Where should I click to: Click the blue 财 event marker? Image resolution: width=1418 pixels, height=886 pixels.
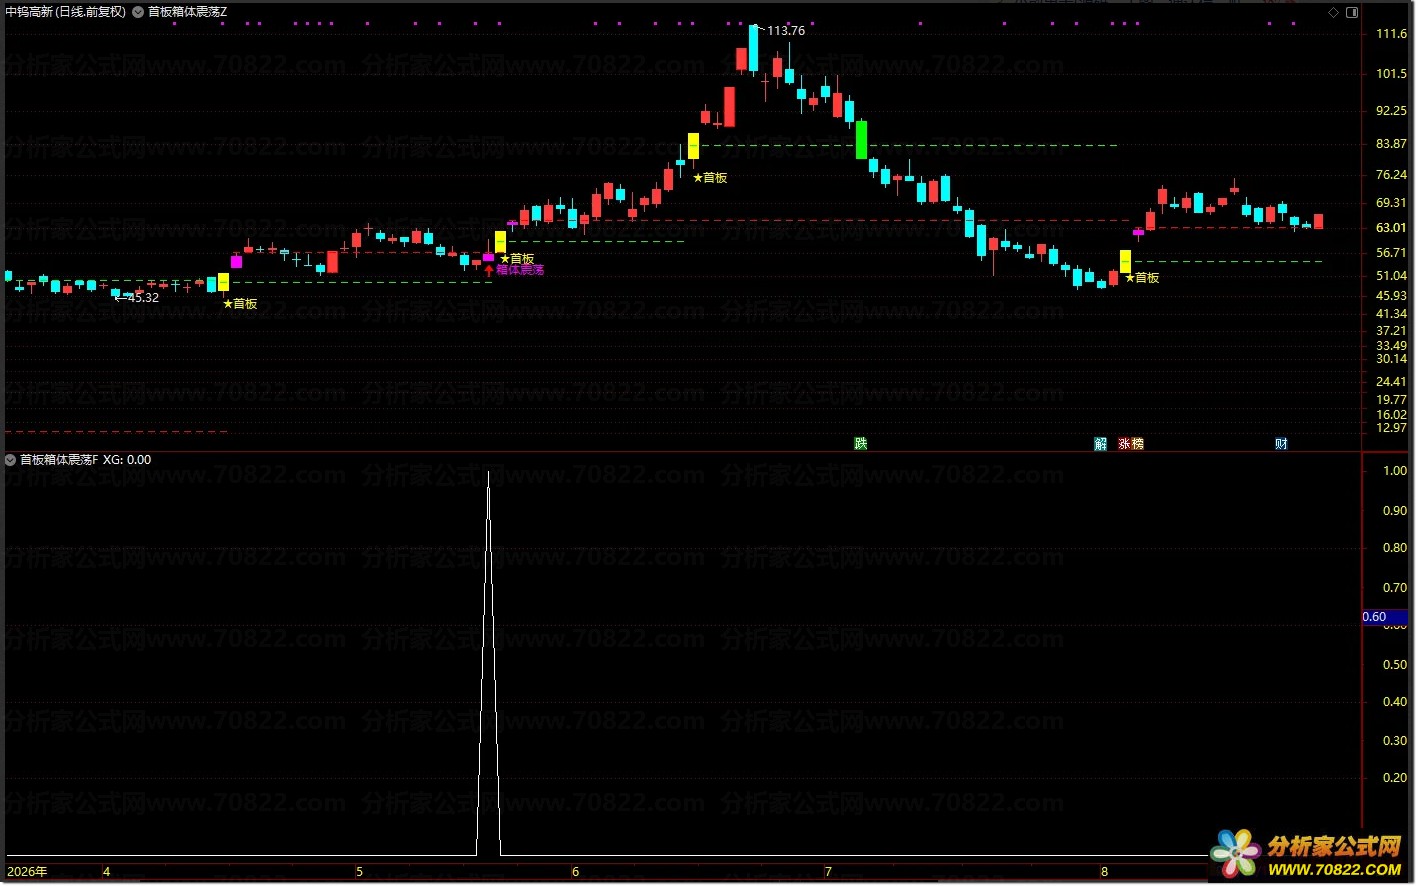tap(1281, 444)
